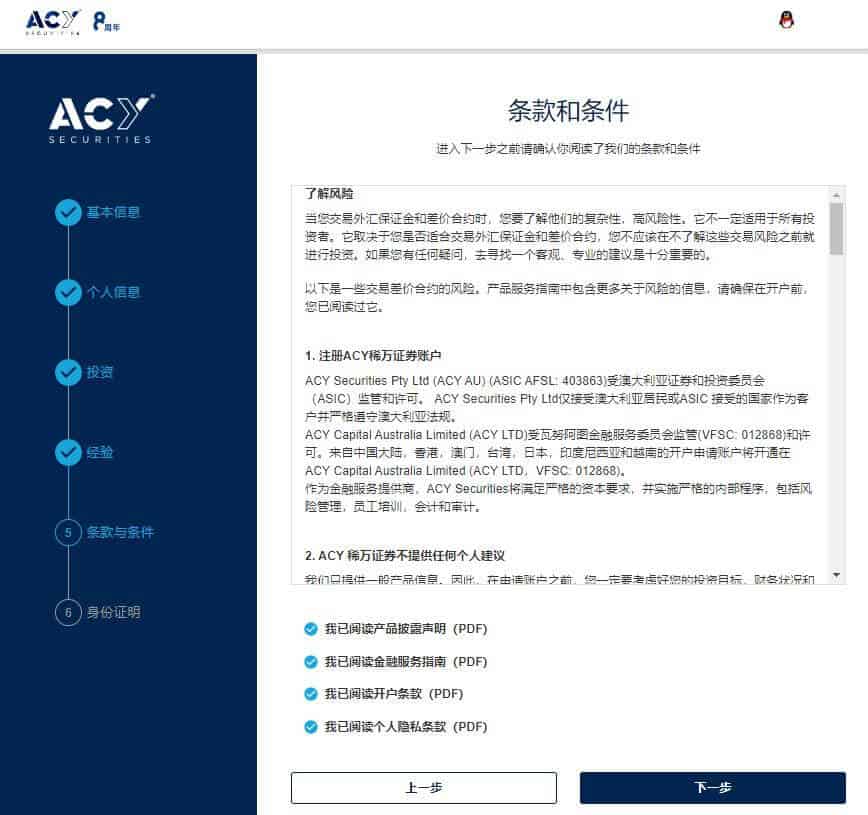The height and width of the screenshot is (815, 868).
Task: Click the terms box scrollbar thumb
Action: [836, 229]
